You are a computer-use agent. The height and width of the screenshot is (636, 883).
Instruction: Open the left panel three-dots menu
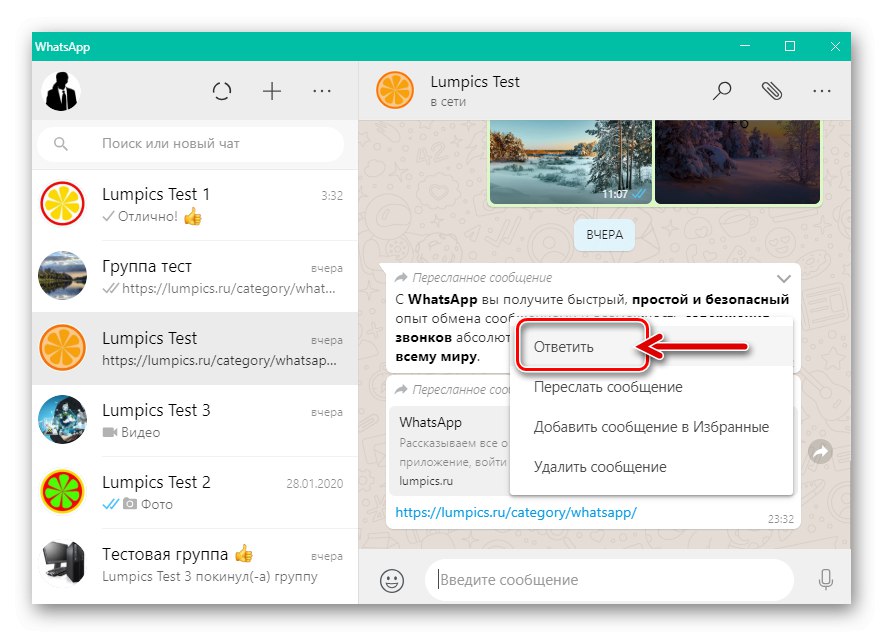(x=322, y=91)
